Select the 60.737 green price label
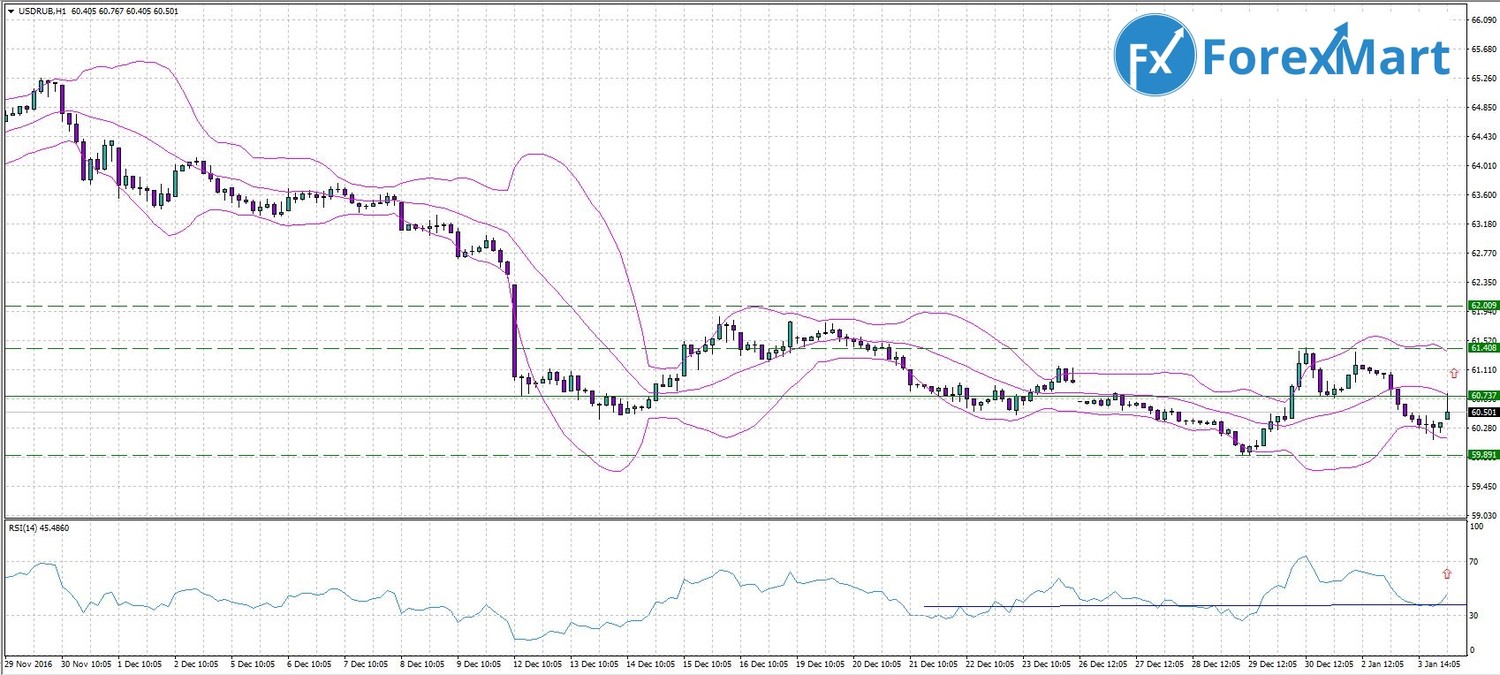The image size is (1500, 675). click(x=1482, y=396)
